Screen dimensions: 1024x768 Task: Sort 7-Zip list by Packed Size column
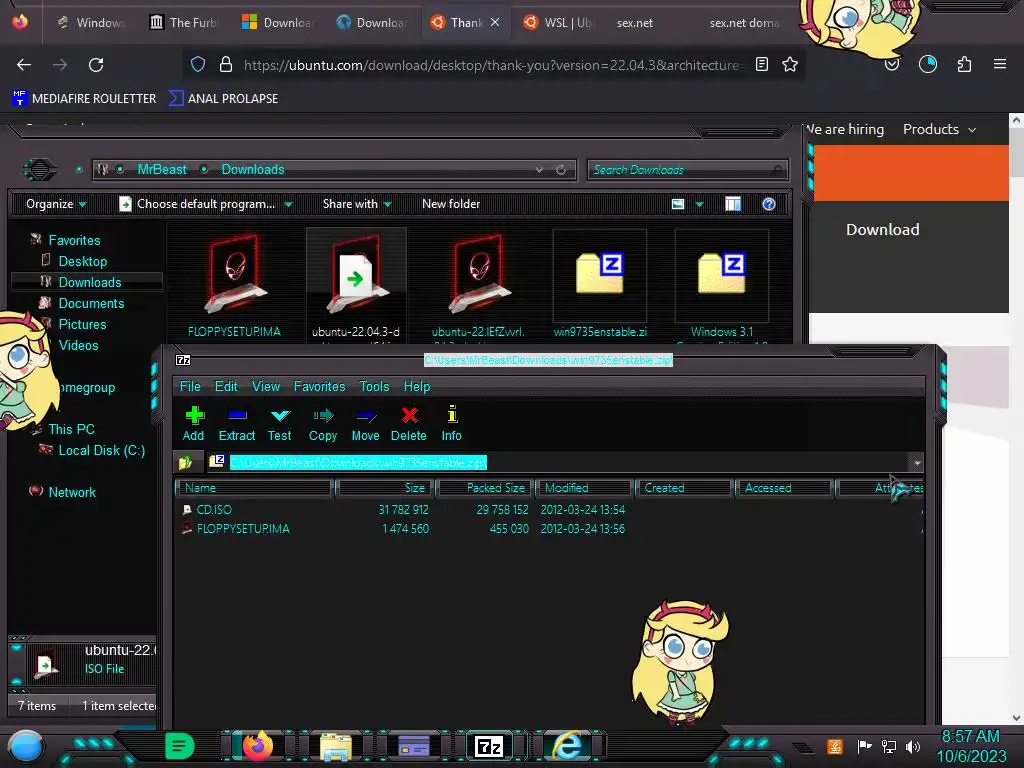coord(486,488)
